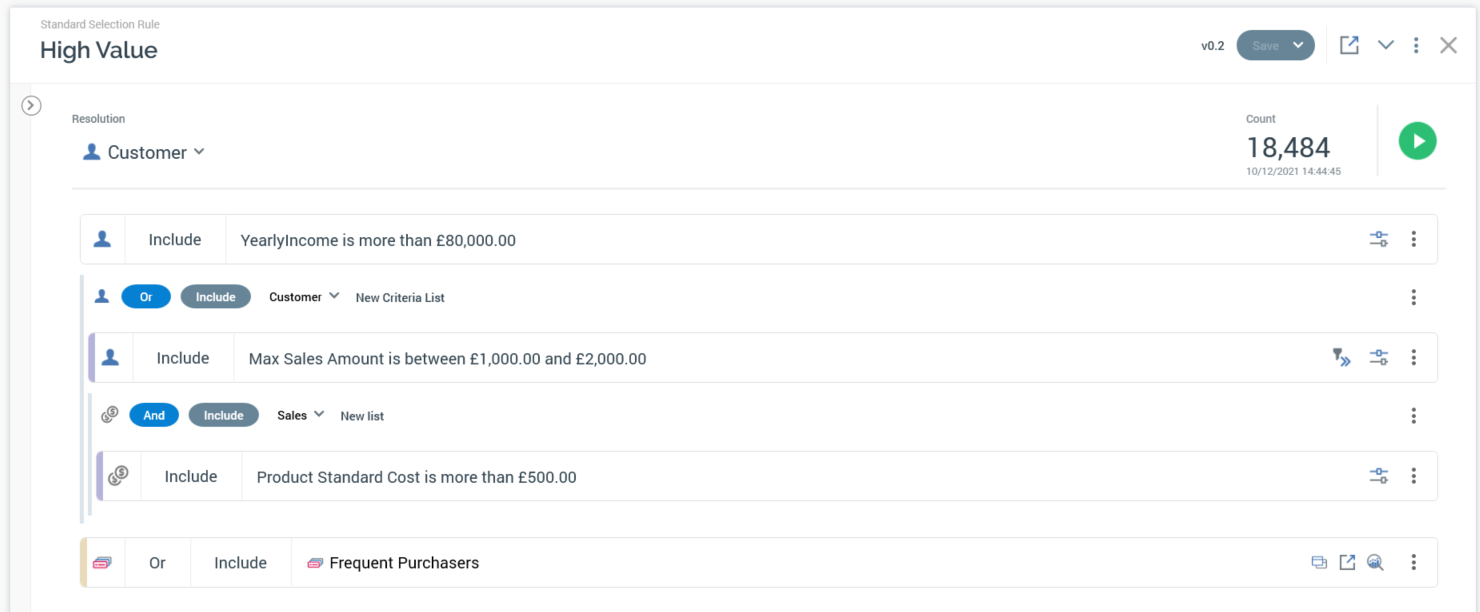Open sliders icon for Product Standard Cost
The image size is (1480, 612).
coord(1379,476)
